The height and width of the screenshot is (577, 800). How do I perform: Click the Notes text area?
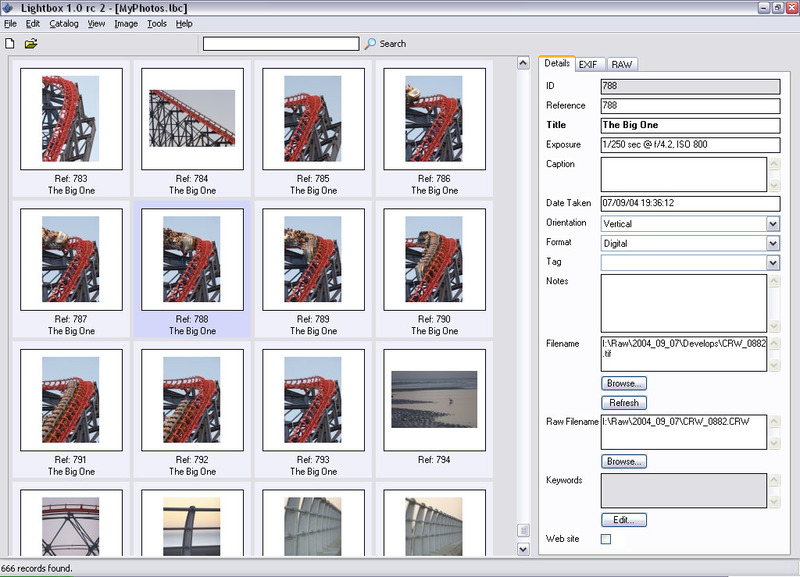pyautogui.click(x=684, y=304)
